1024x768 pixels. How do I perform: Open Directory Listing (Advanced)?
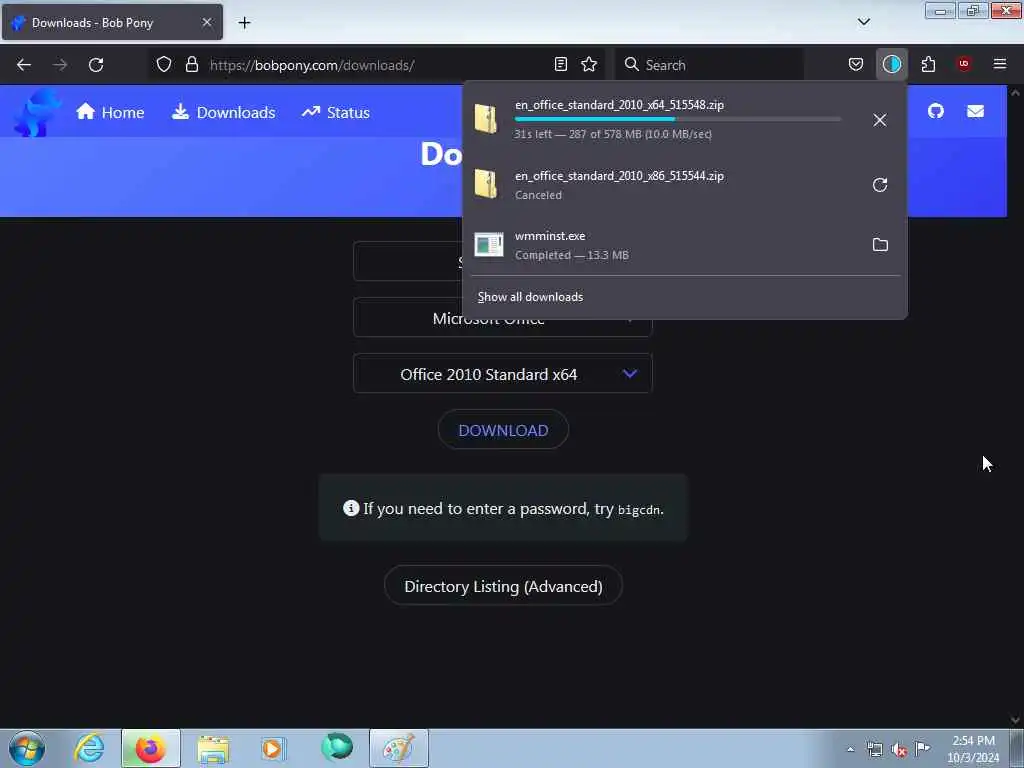(503, 586)
